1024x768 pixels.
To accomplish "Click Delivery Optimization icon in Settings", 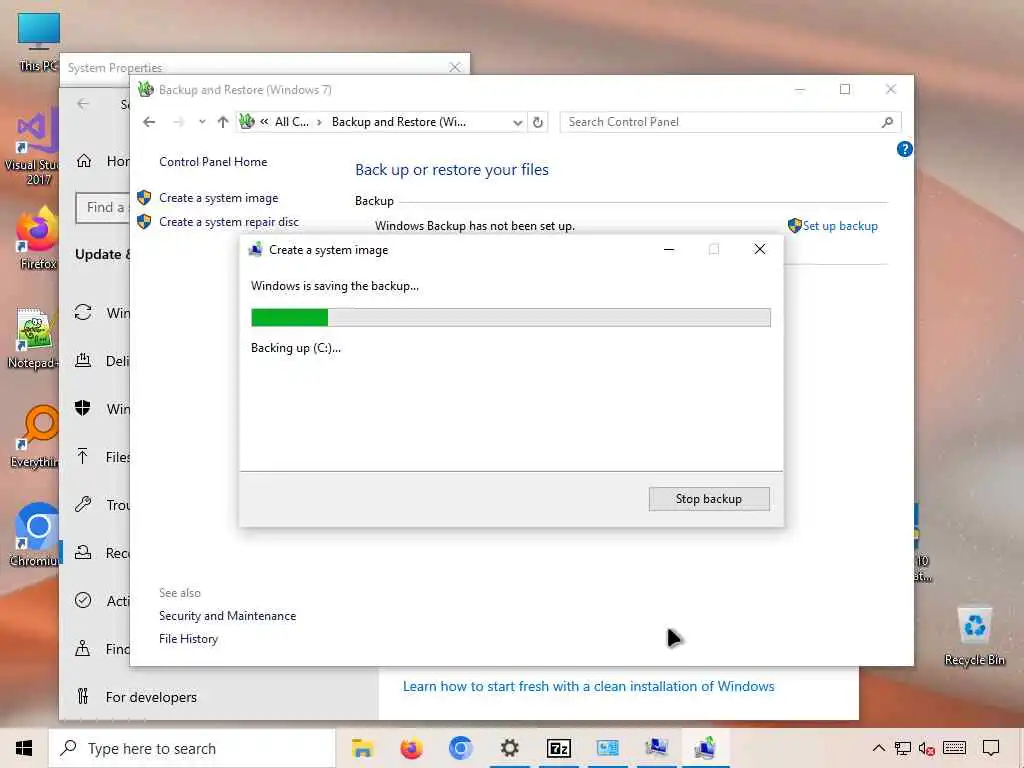I will click(83, 360).
